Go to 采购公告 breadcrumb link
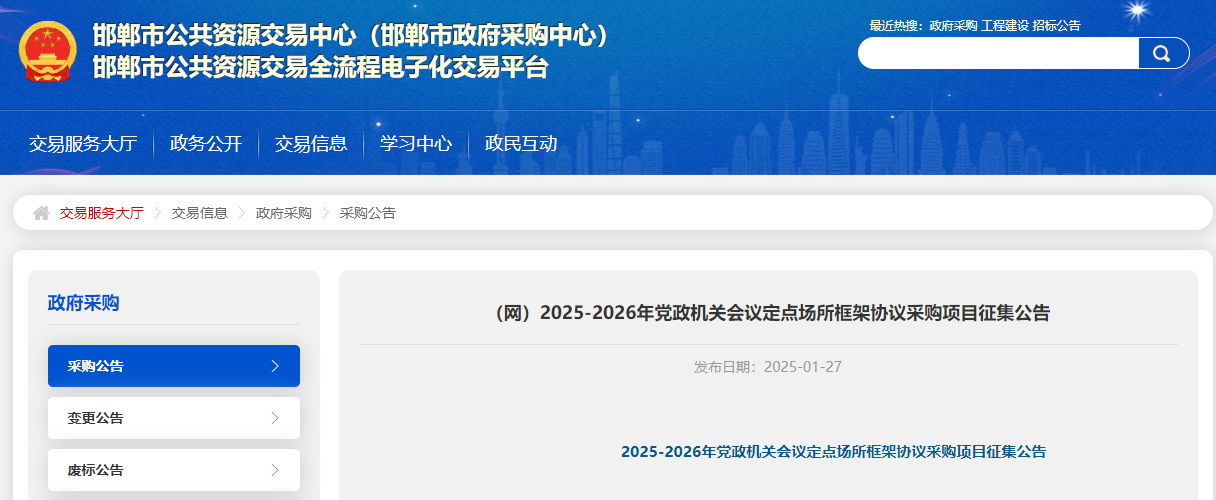Viewport: 1216px width, 500px height. 368,213
